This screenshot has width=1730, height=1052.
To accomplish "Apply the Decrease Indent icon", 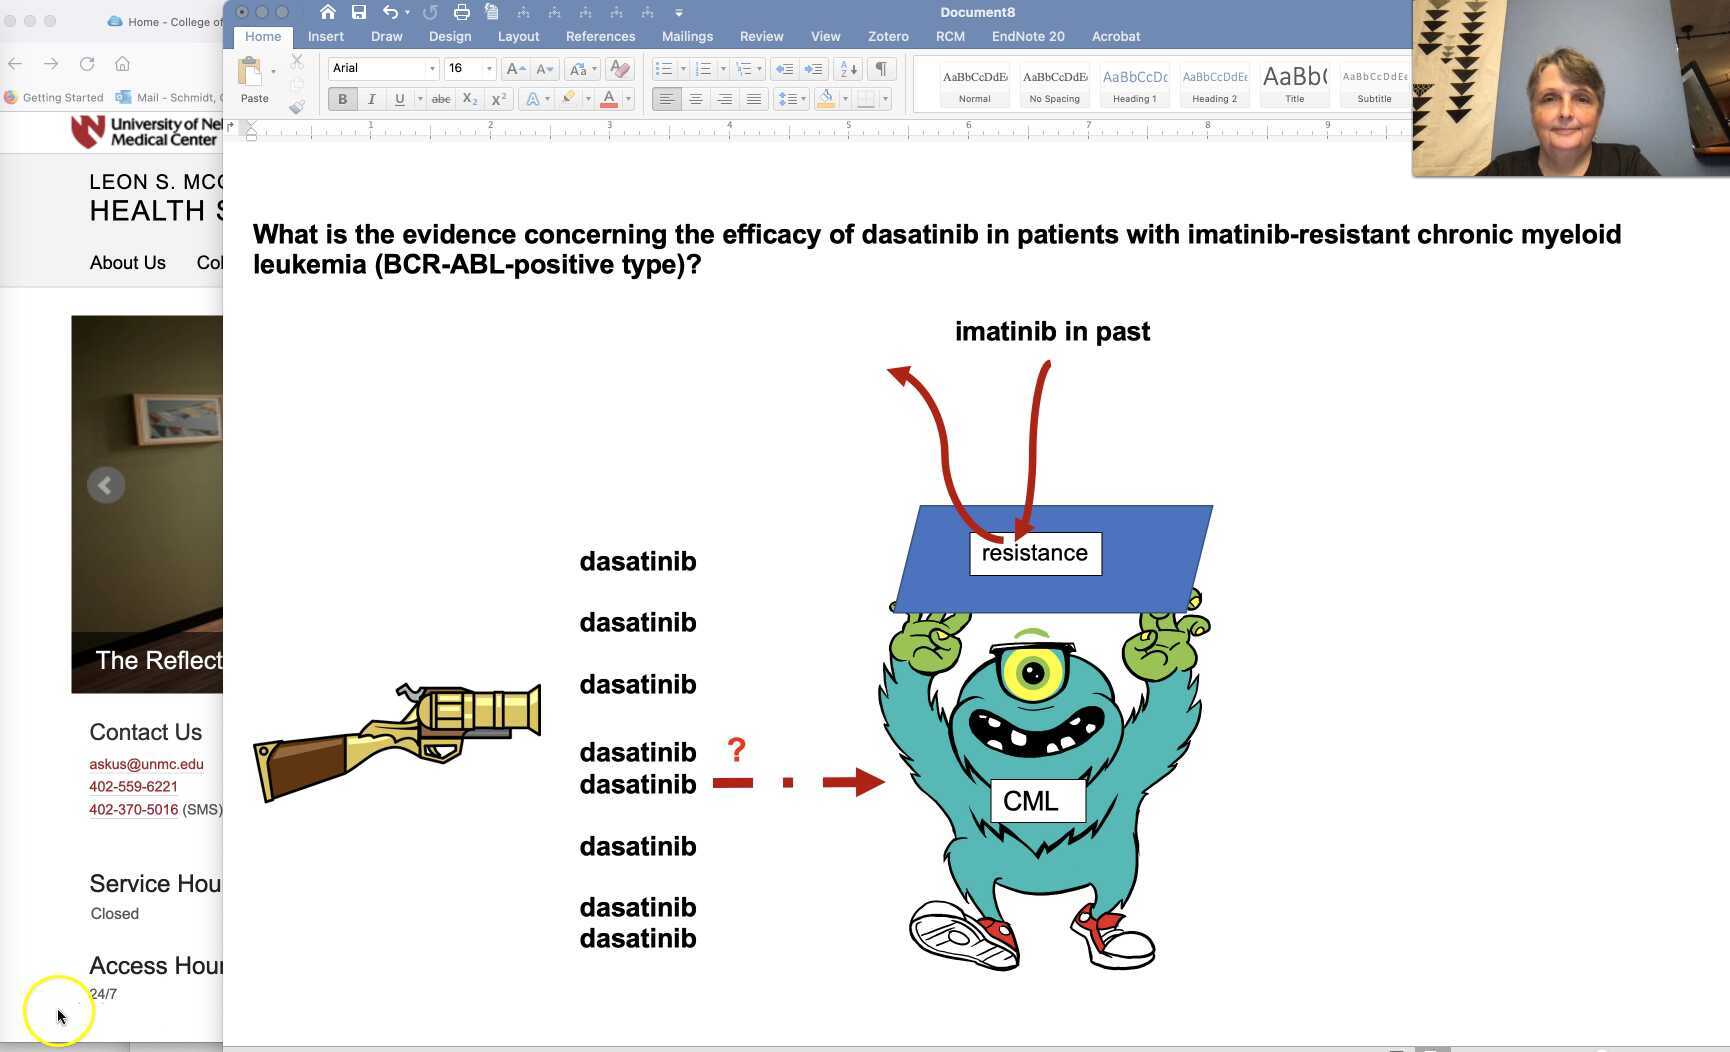I will [784, 68].
